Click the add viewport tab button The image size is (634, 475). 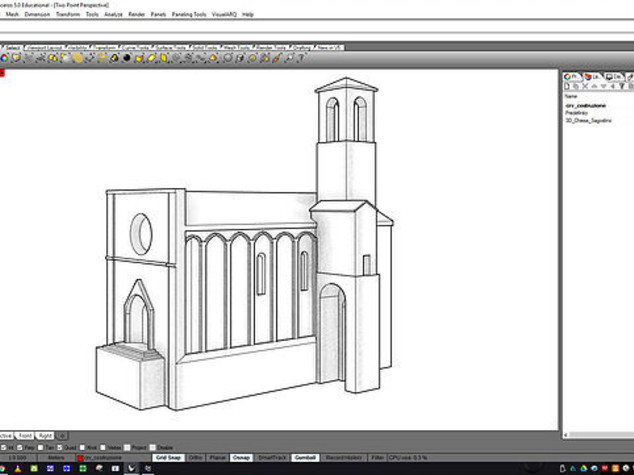pyautogui.click(x=62, y=436)
